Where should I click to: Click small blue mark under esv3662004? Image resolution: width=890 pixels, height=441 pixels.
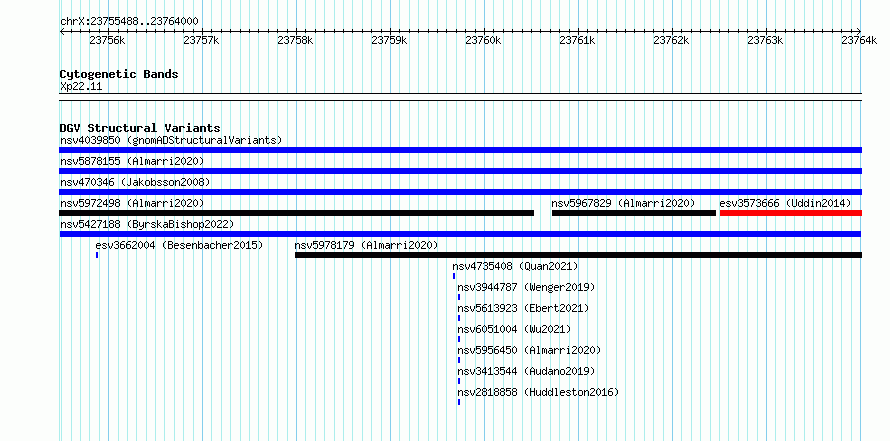point(97,255)
